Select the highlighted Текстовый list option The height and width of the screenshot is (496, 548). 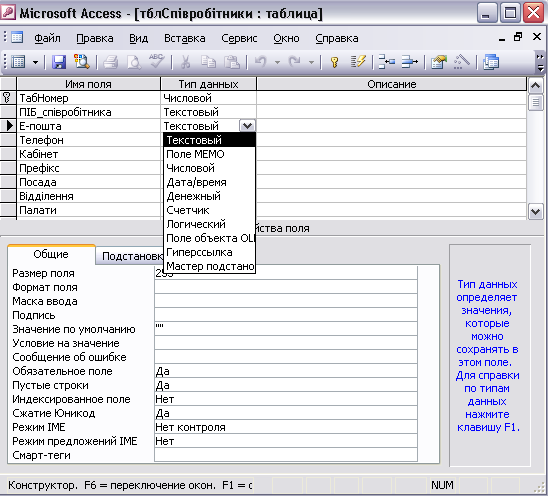[x=209, y=140]
